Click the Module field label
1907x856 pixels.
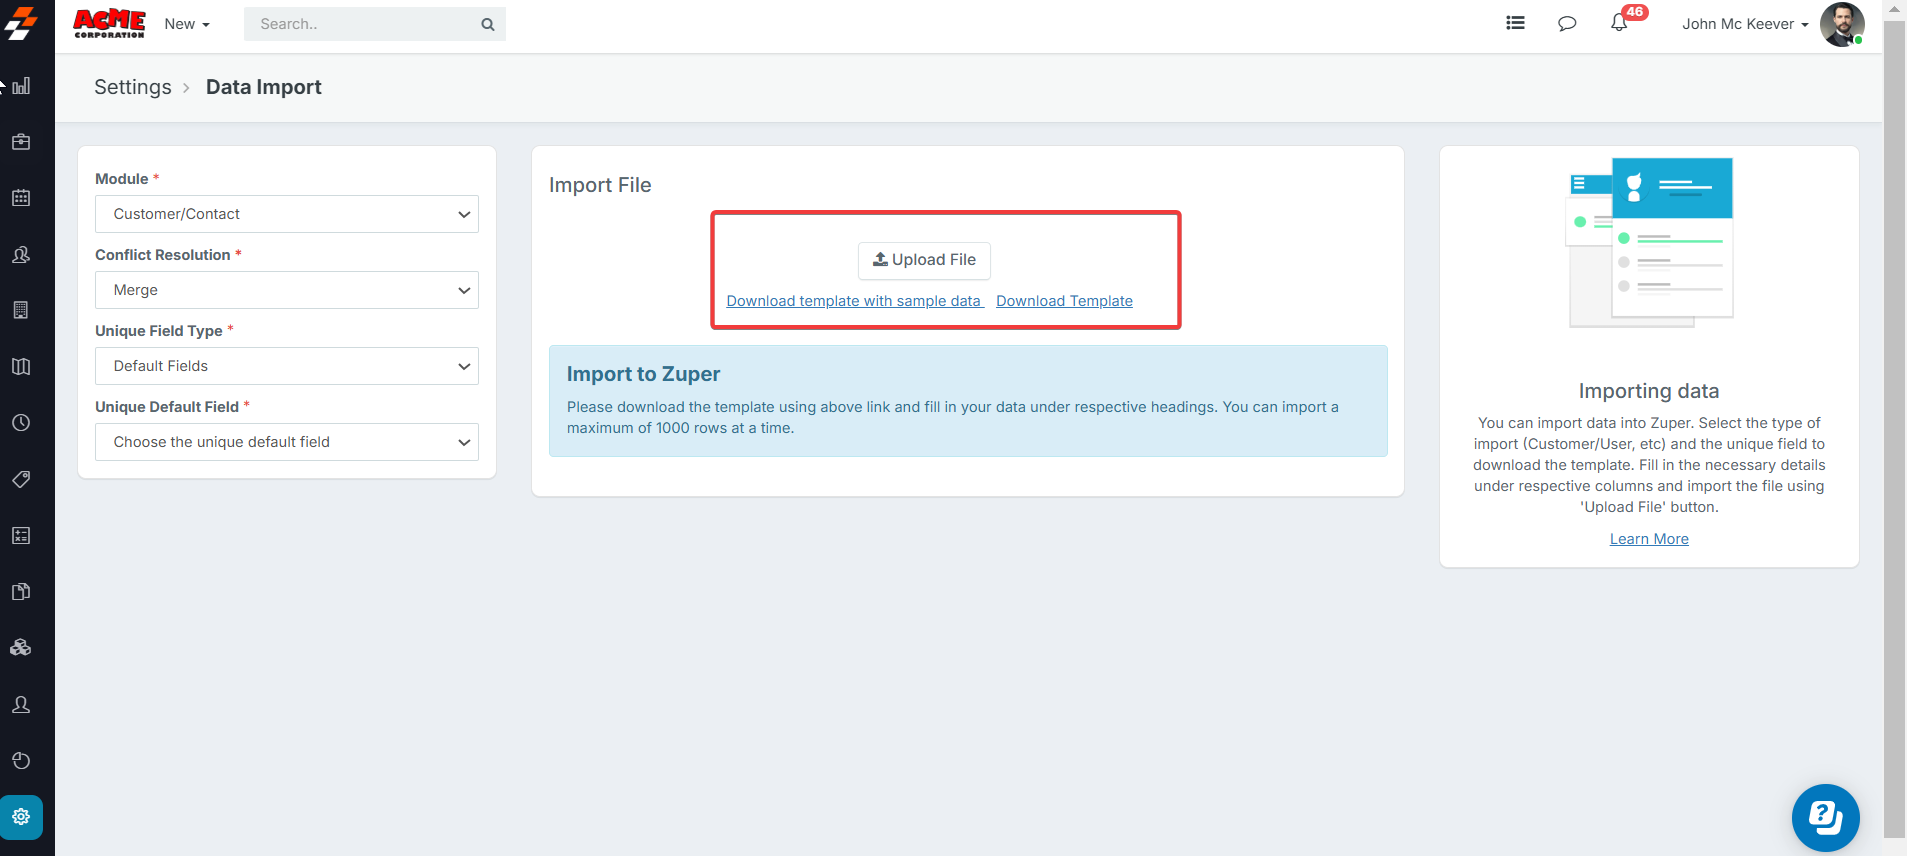tap(122, 179)
